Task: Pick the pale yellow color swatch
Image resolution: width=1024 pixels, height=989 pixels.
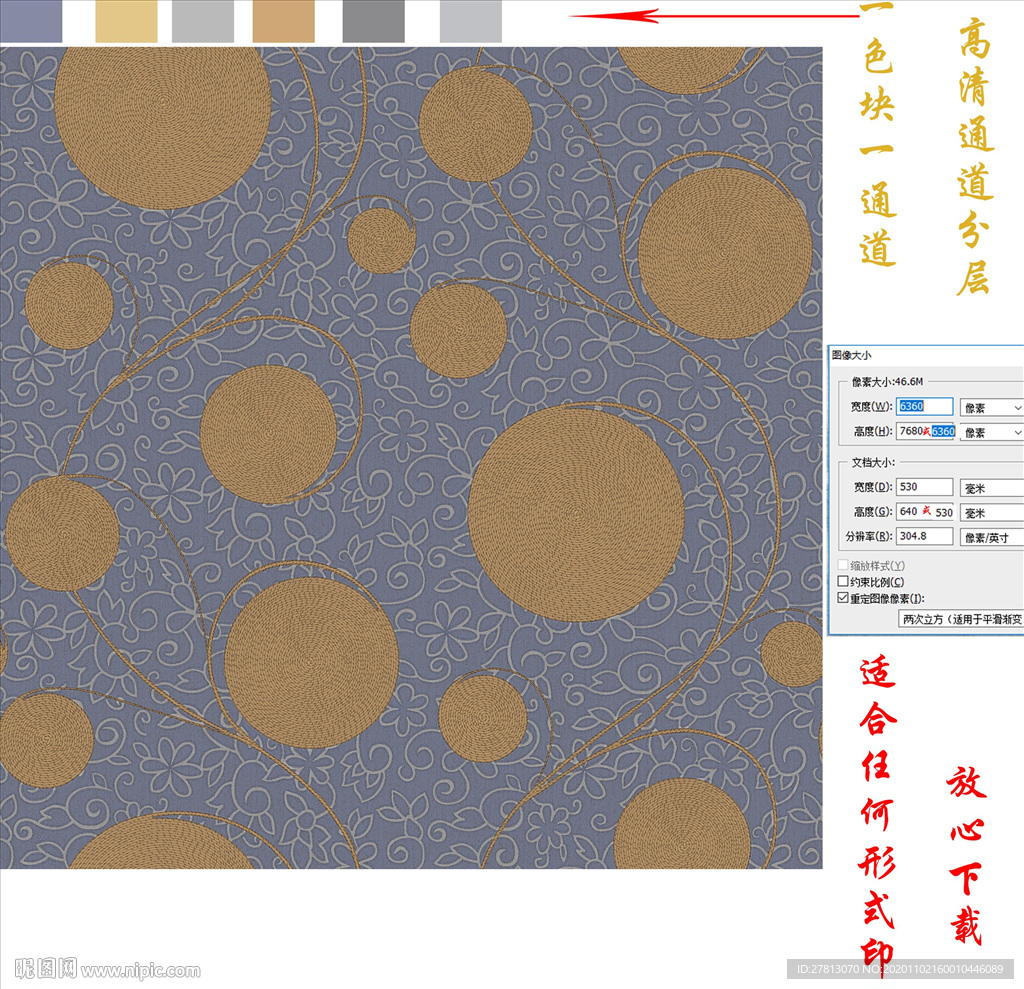Action: tap(126, 21)
